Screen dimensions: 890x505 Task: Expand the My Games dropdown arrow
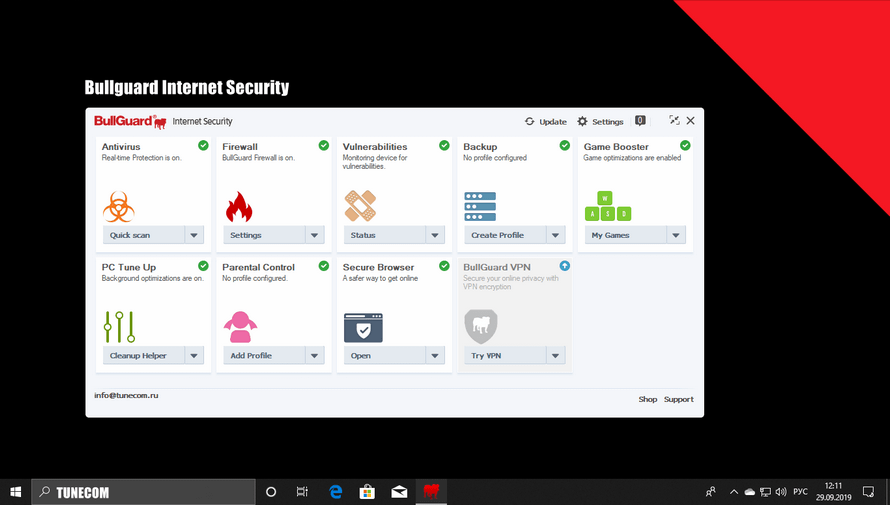coord(676,235)
